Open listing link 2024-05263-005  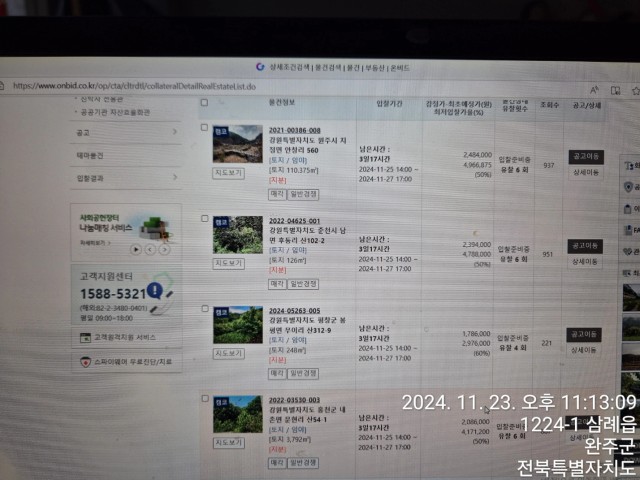pos(294,311)
